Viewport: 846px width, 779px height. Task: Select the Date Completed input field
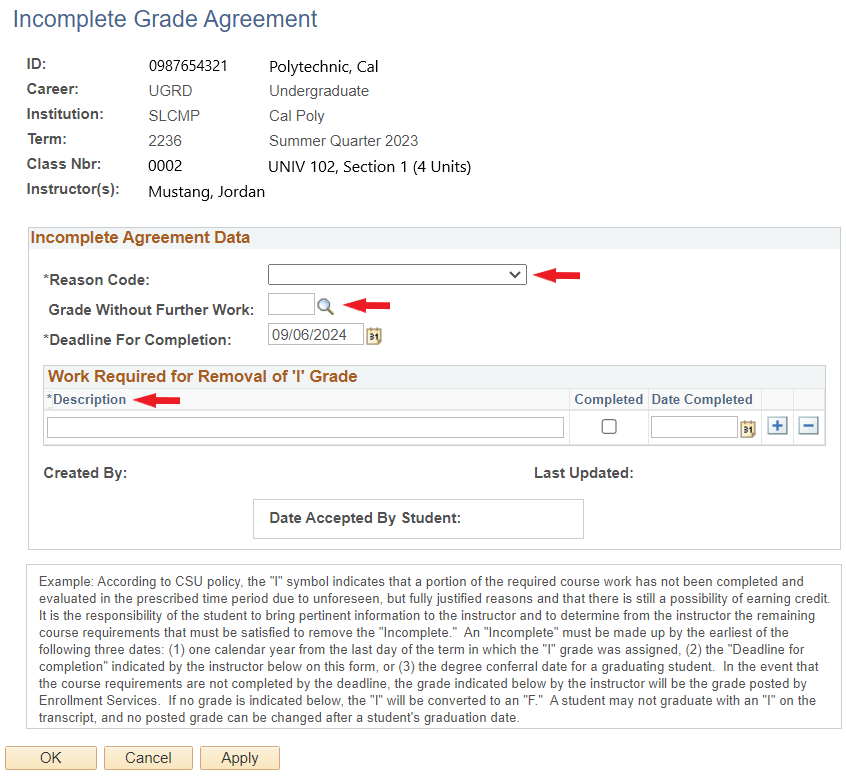(694, 427)
